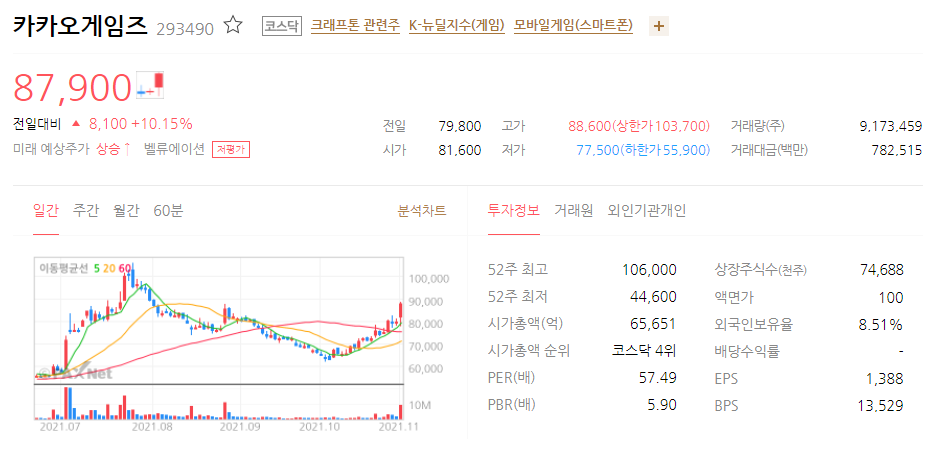Viewport: 932px width, 451px height.
Task: Open K-뉴딜지수(게임) theme link
Action: click(x=456, y=26)
